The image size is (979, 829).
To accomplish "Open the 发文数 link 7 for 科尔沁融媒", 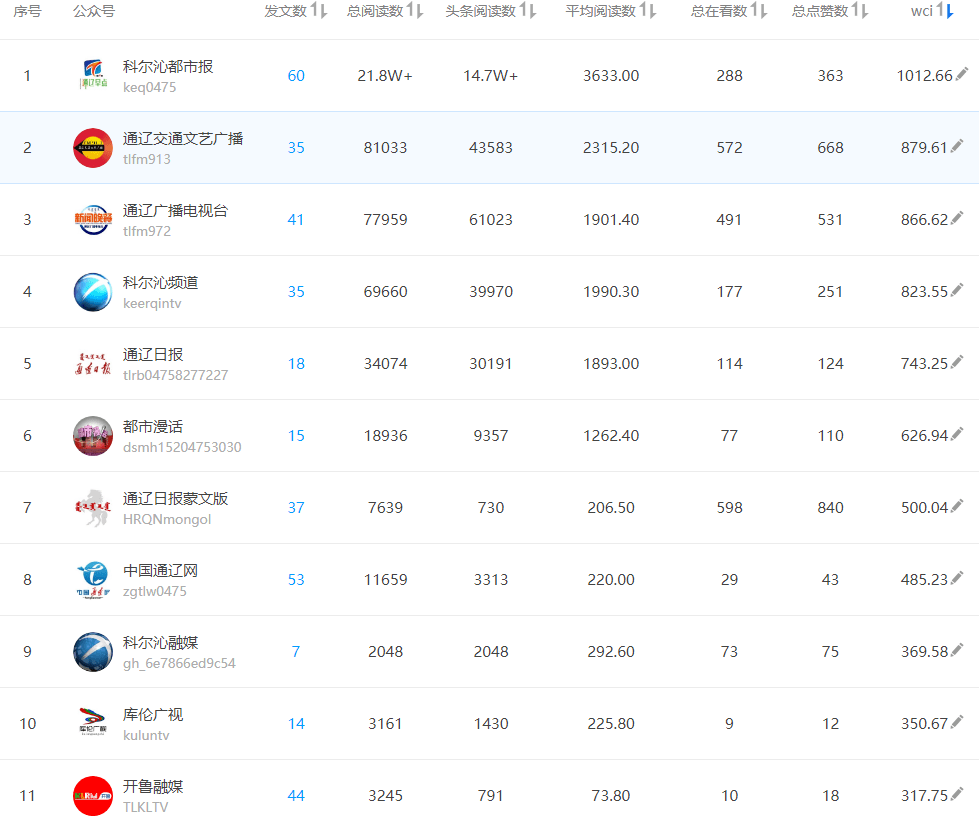I will pyautogui.click(x=296, y=651).
